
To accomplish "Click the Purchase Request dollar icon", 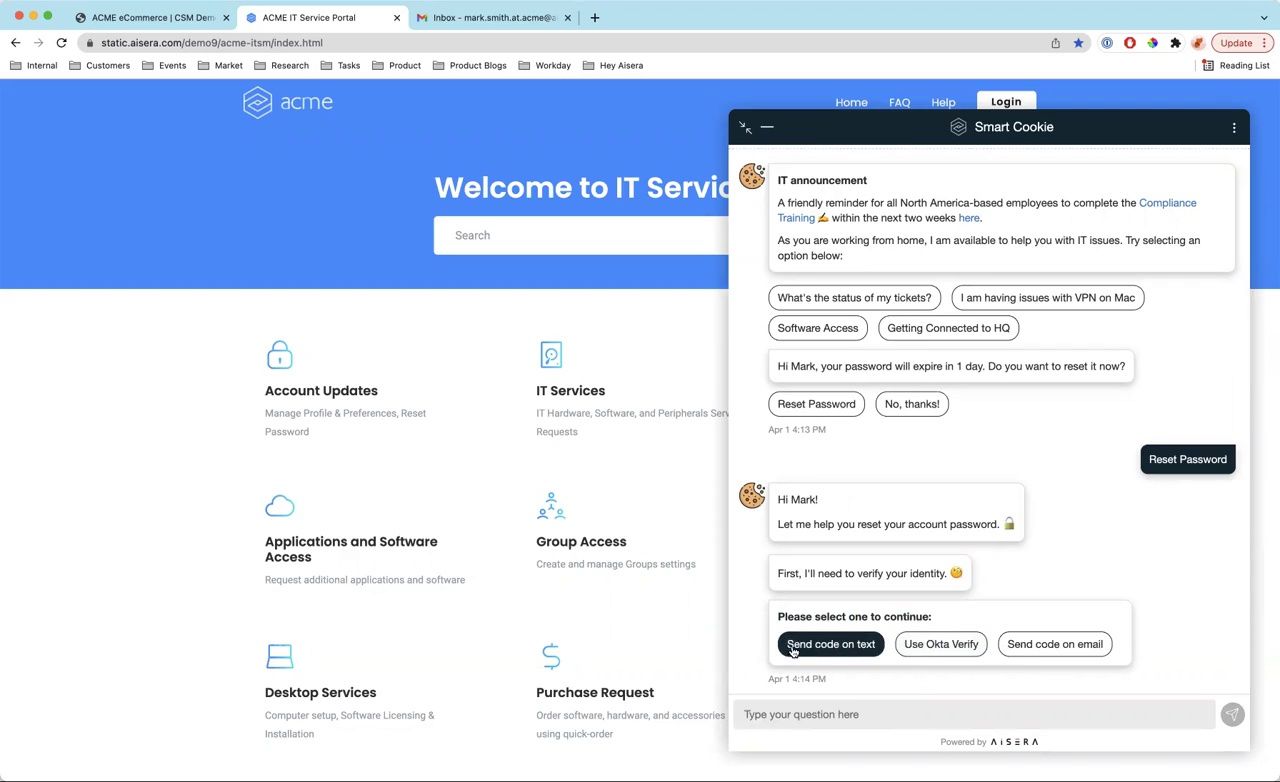I will click(551, 657).
